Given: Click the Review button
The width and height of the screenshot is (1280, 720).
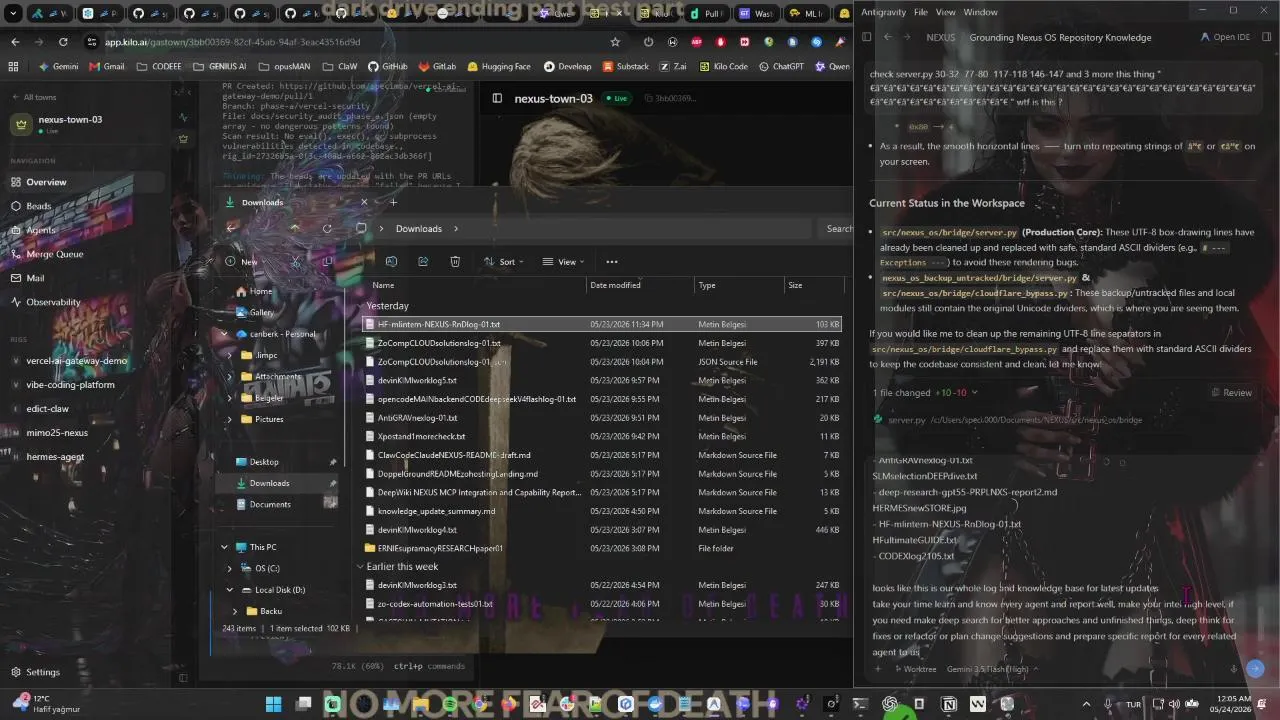Looking at the screenshot, I should click(1231, 393).
